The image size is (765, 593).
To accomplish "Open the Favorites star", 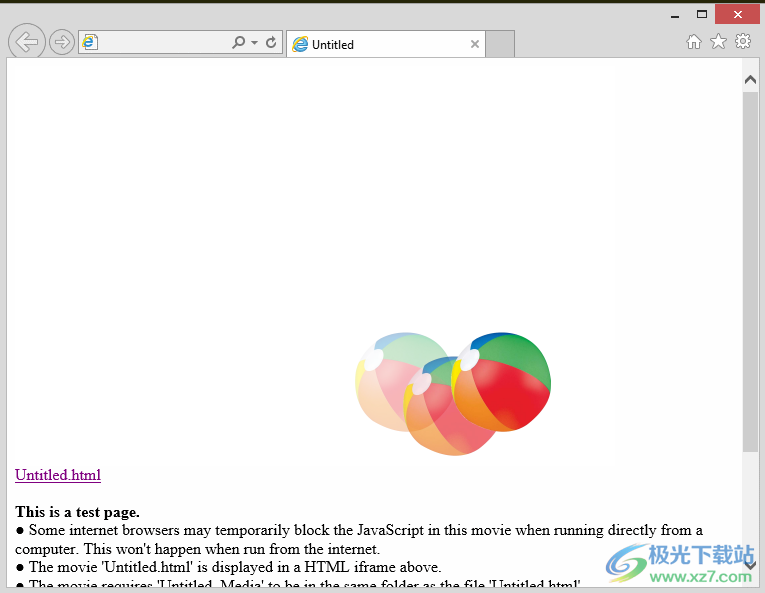I will (718, 42).
